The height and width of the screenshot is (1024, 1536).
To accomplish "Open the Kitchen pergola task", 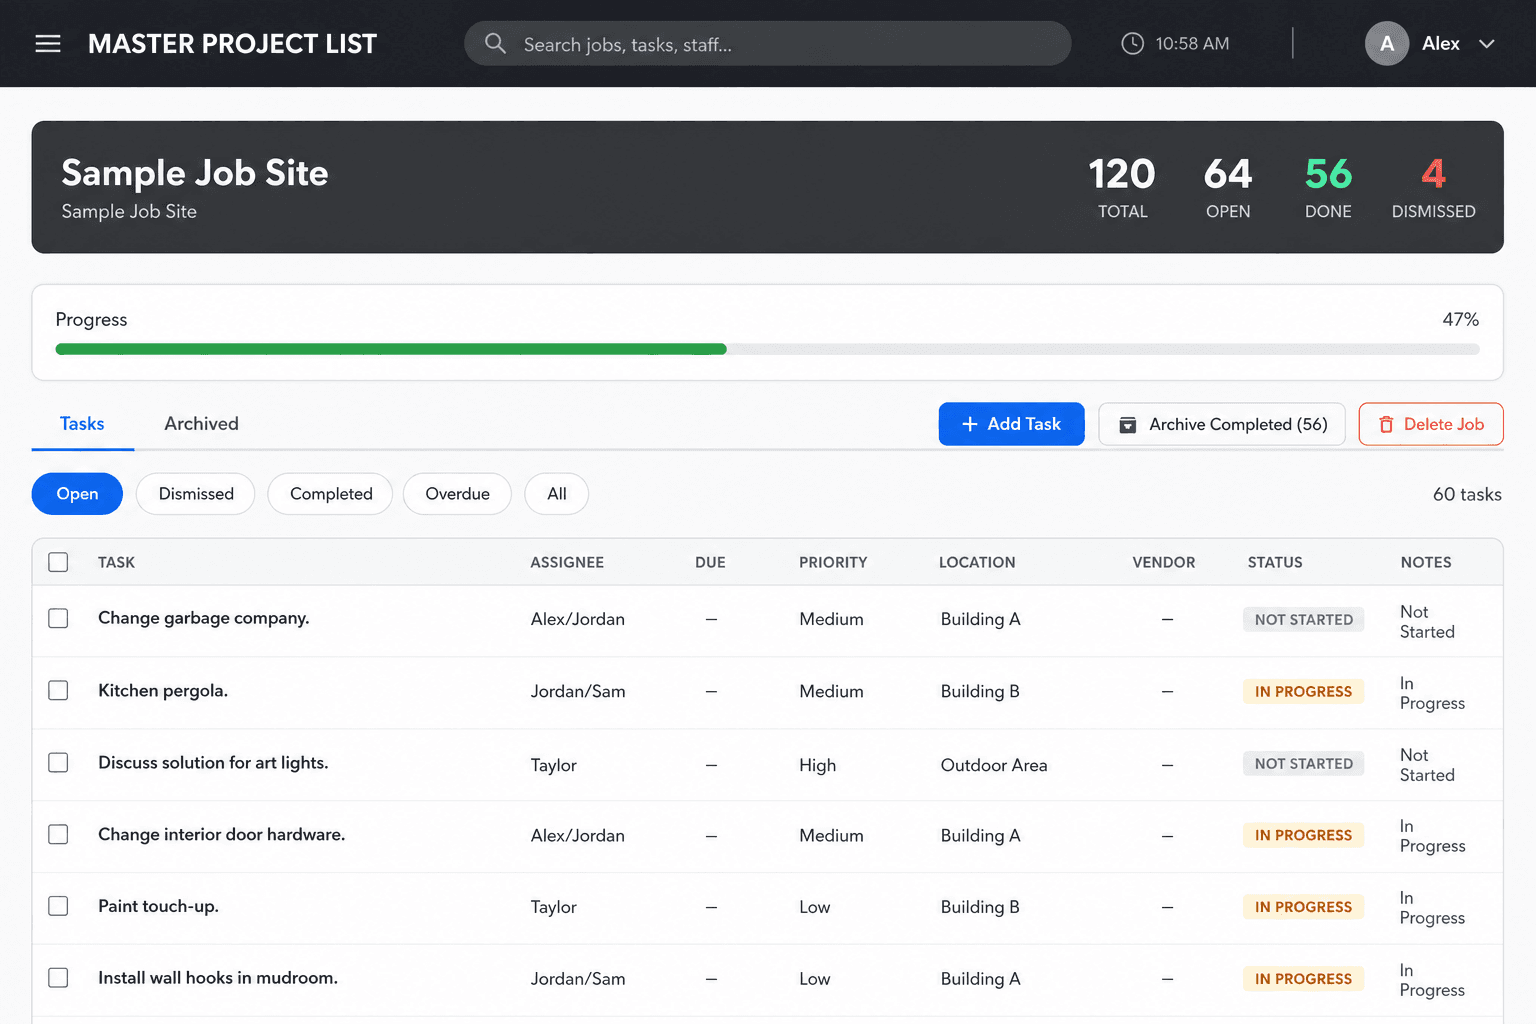I will (x=163, y=690).
